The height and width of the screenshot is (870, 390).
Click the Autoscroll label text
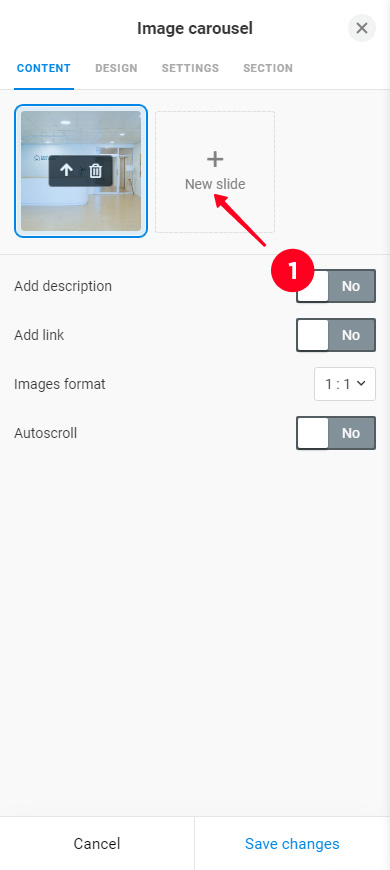point(45,433)
